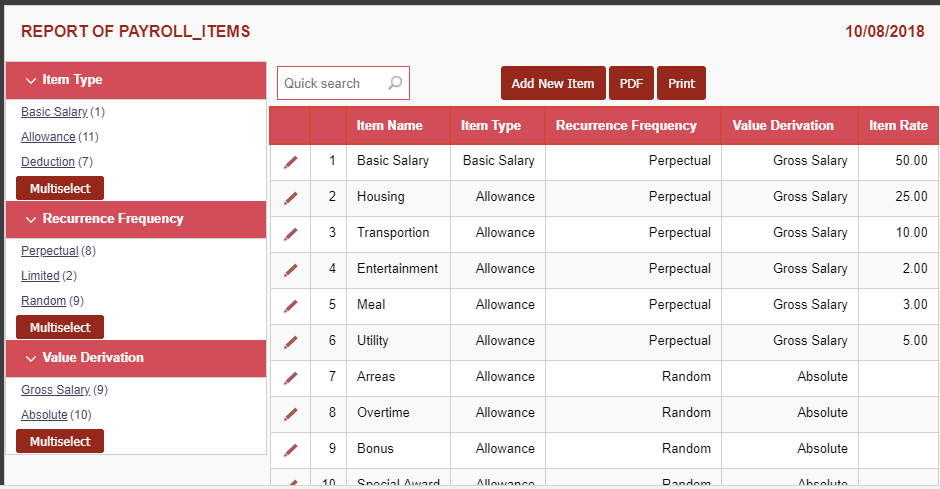
Task: Click the edit pencil for Utility row
Action: tap(290, 342)
